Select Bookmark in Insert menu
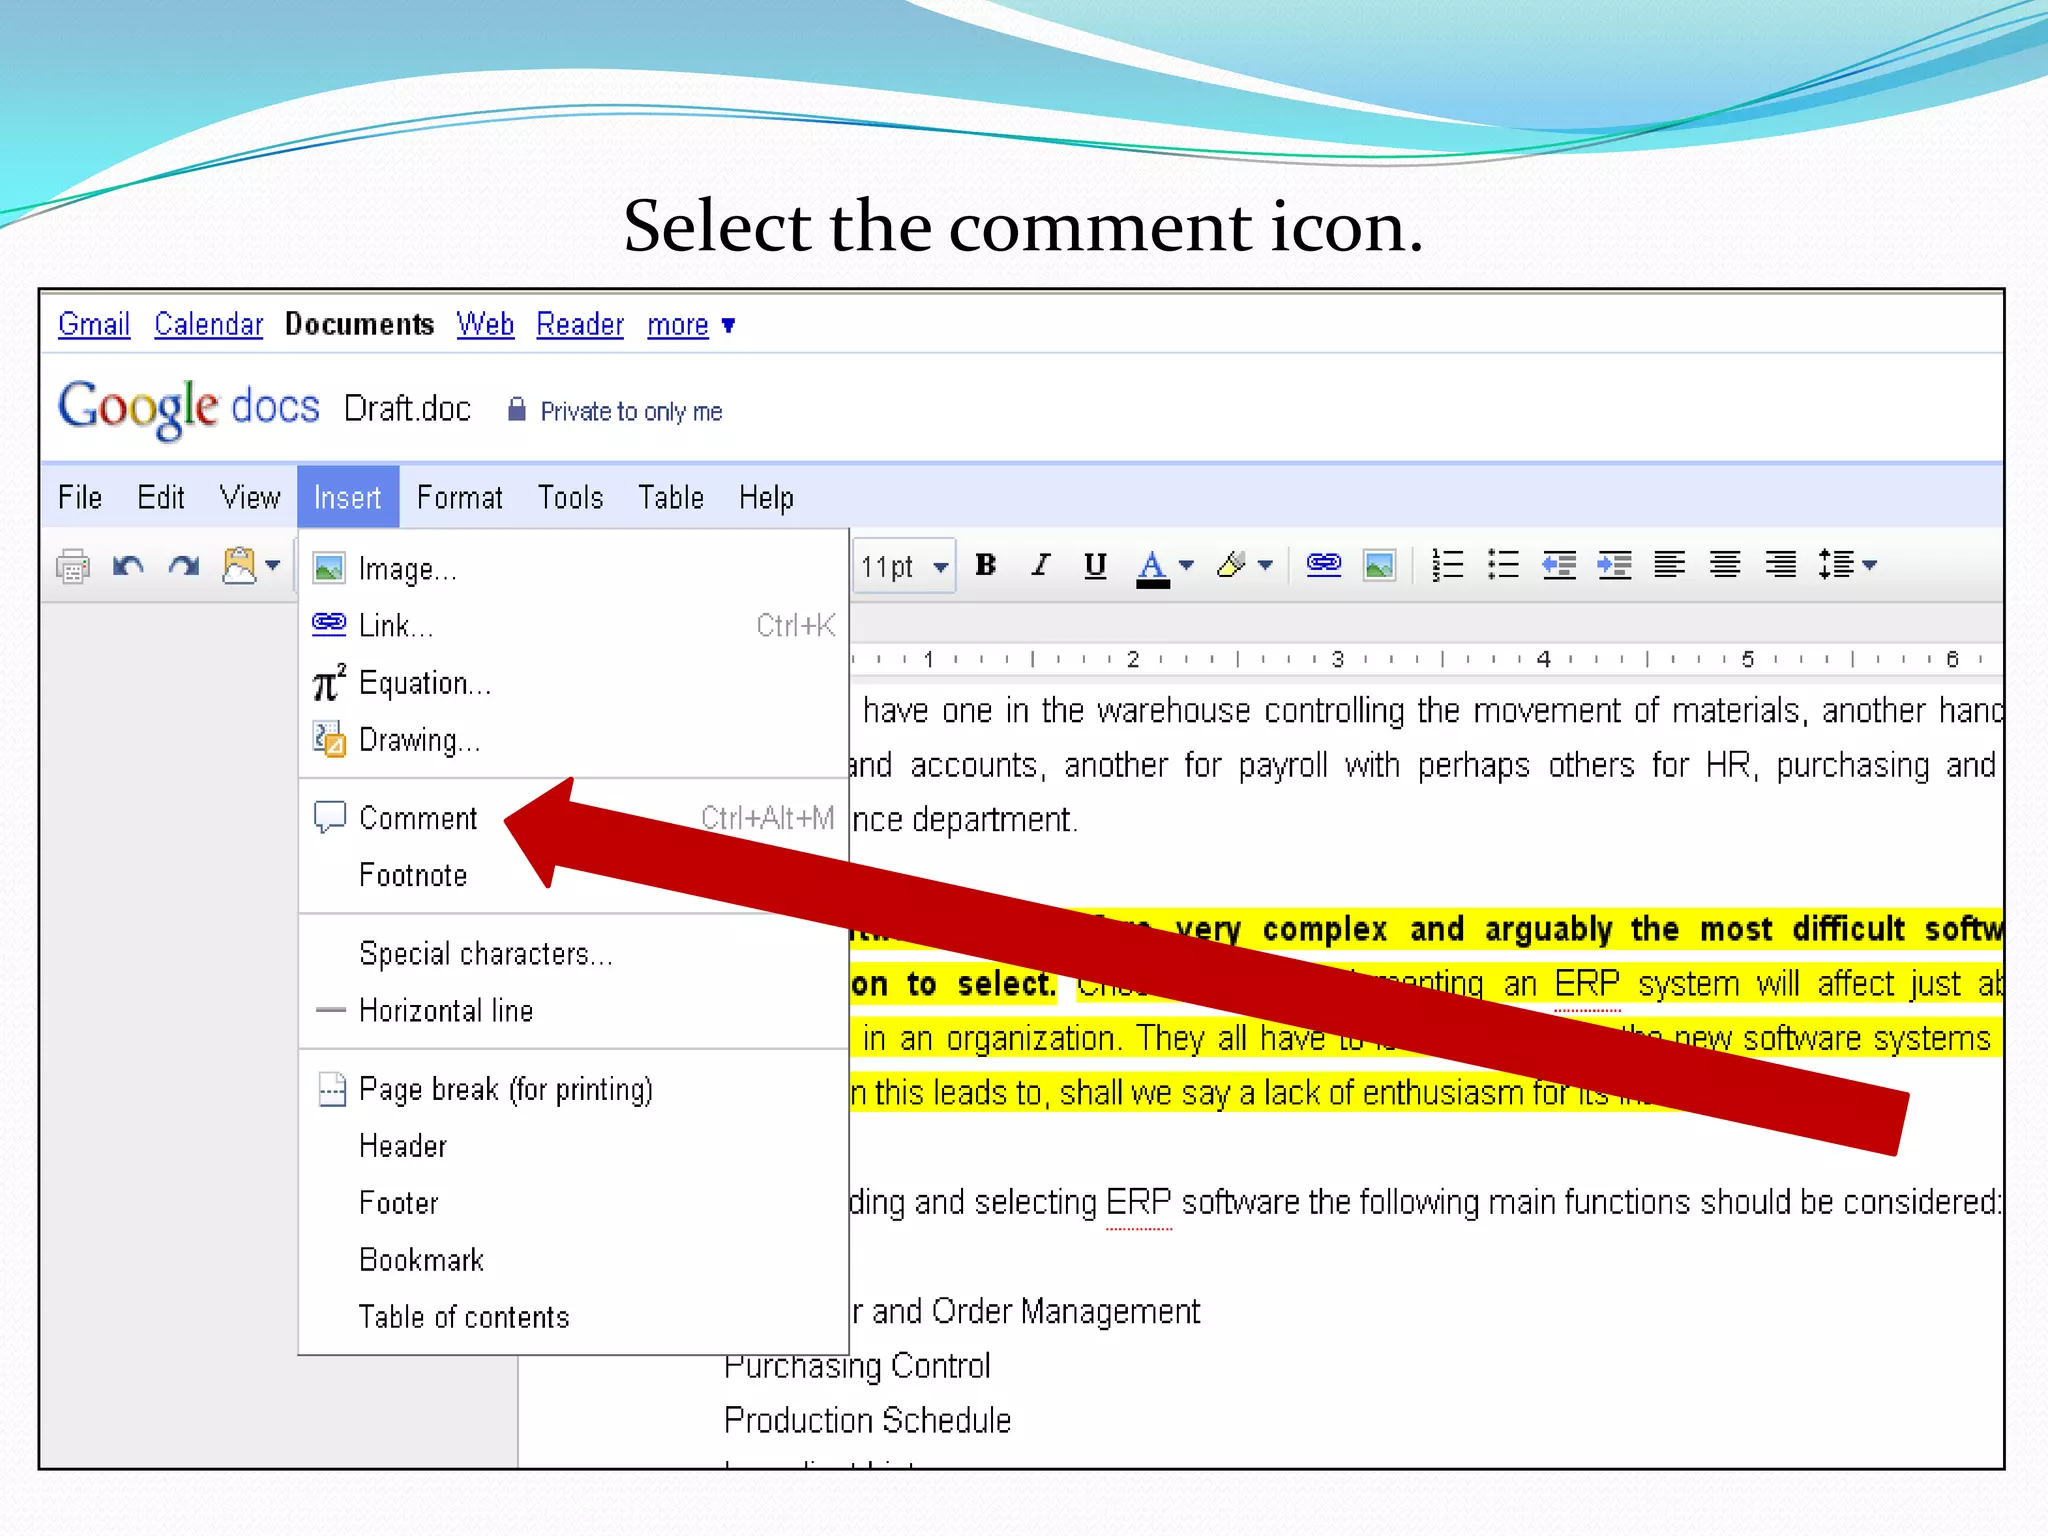 click(x=573, y=1259)
